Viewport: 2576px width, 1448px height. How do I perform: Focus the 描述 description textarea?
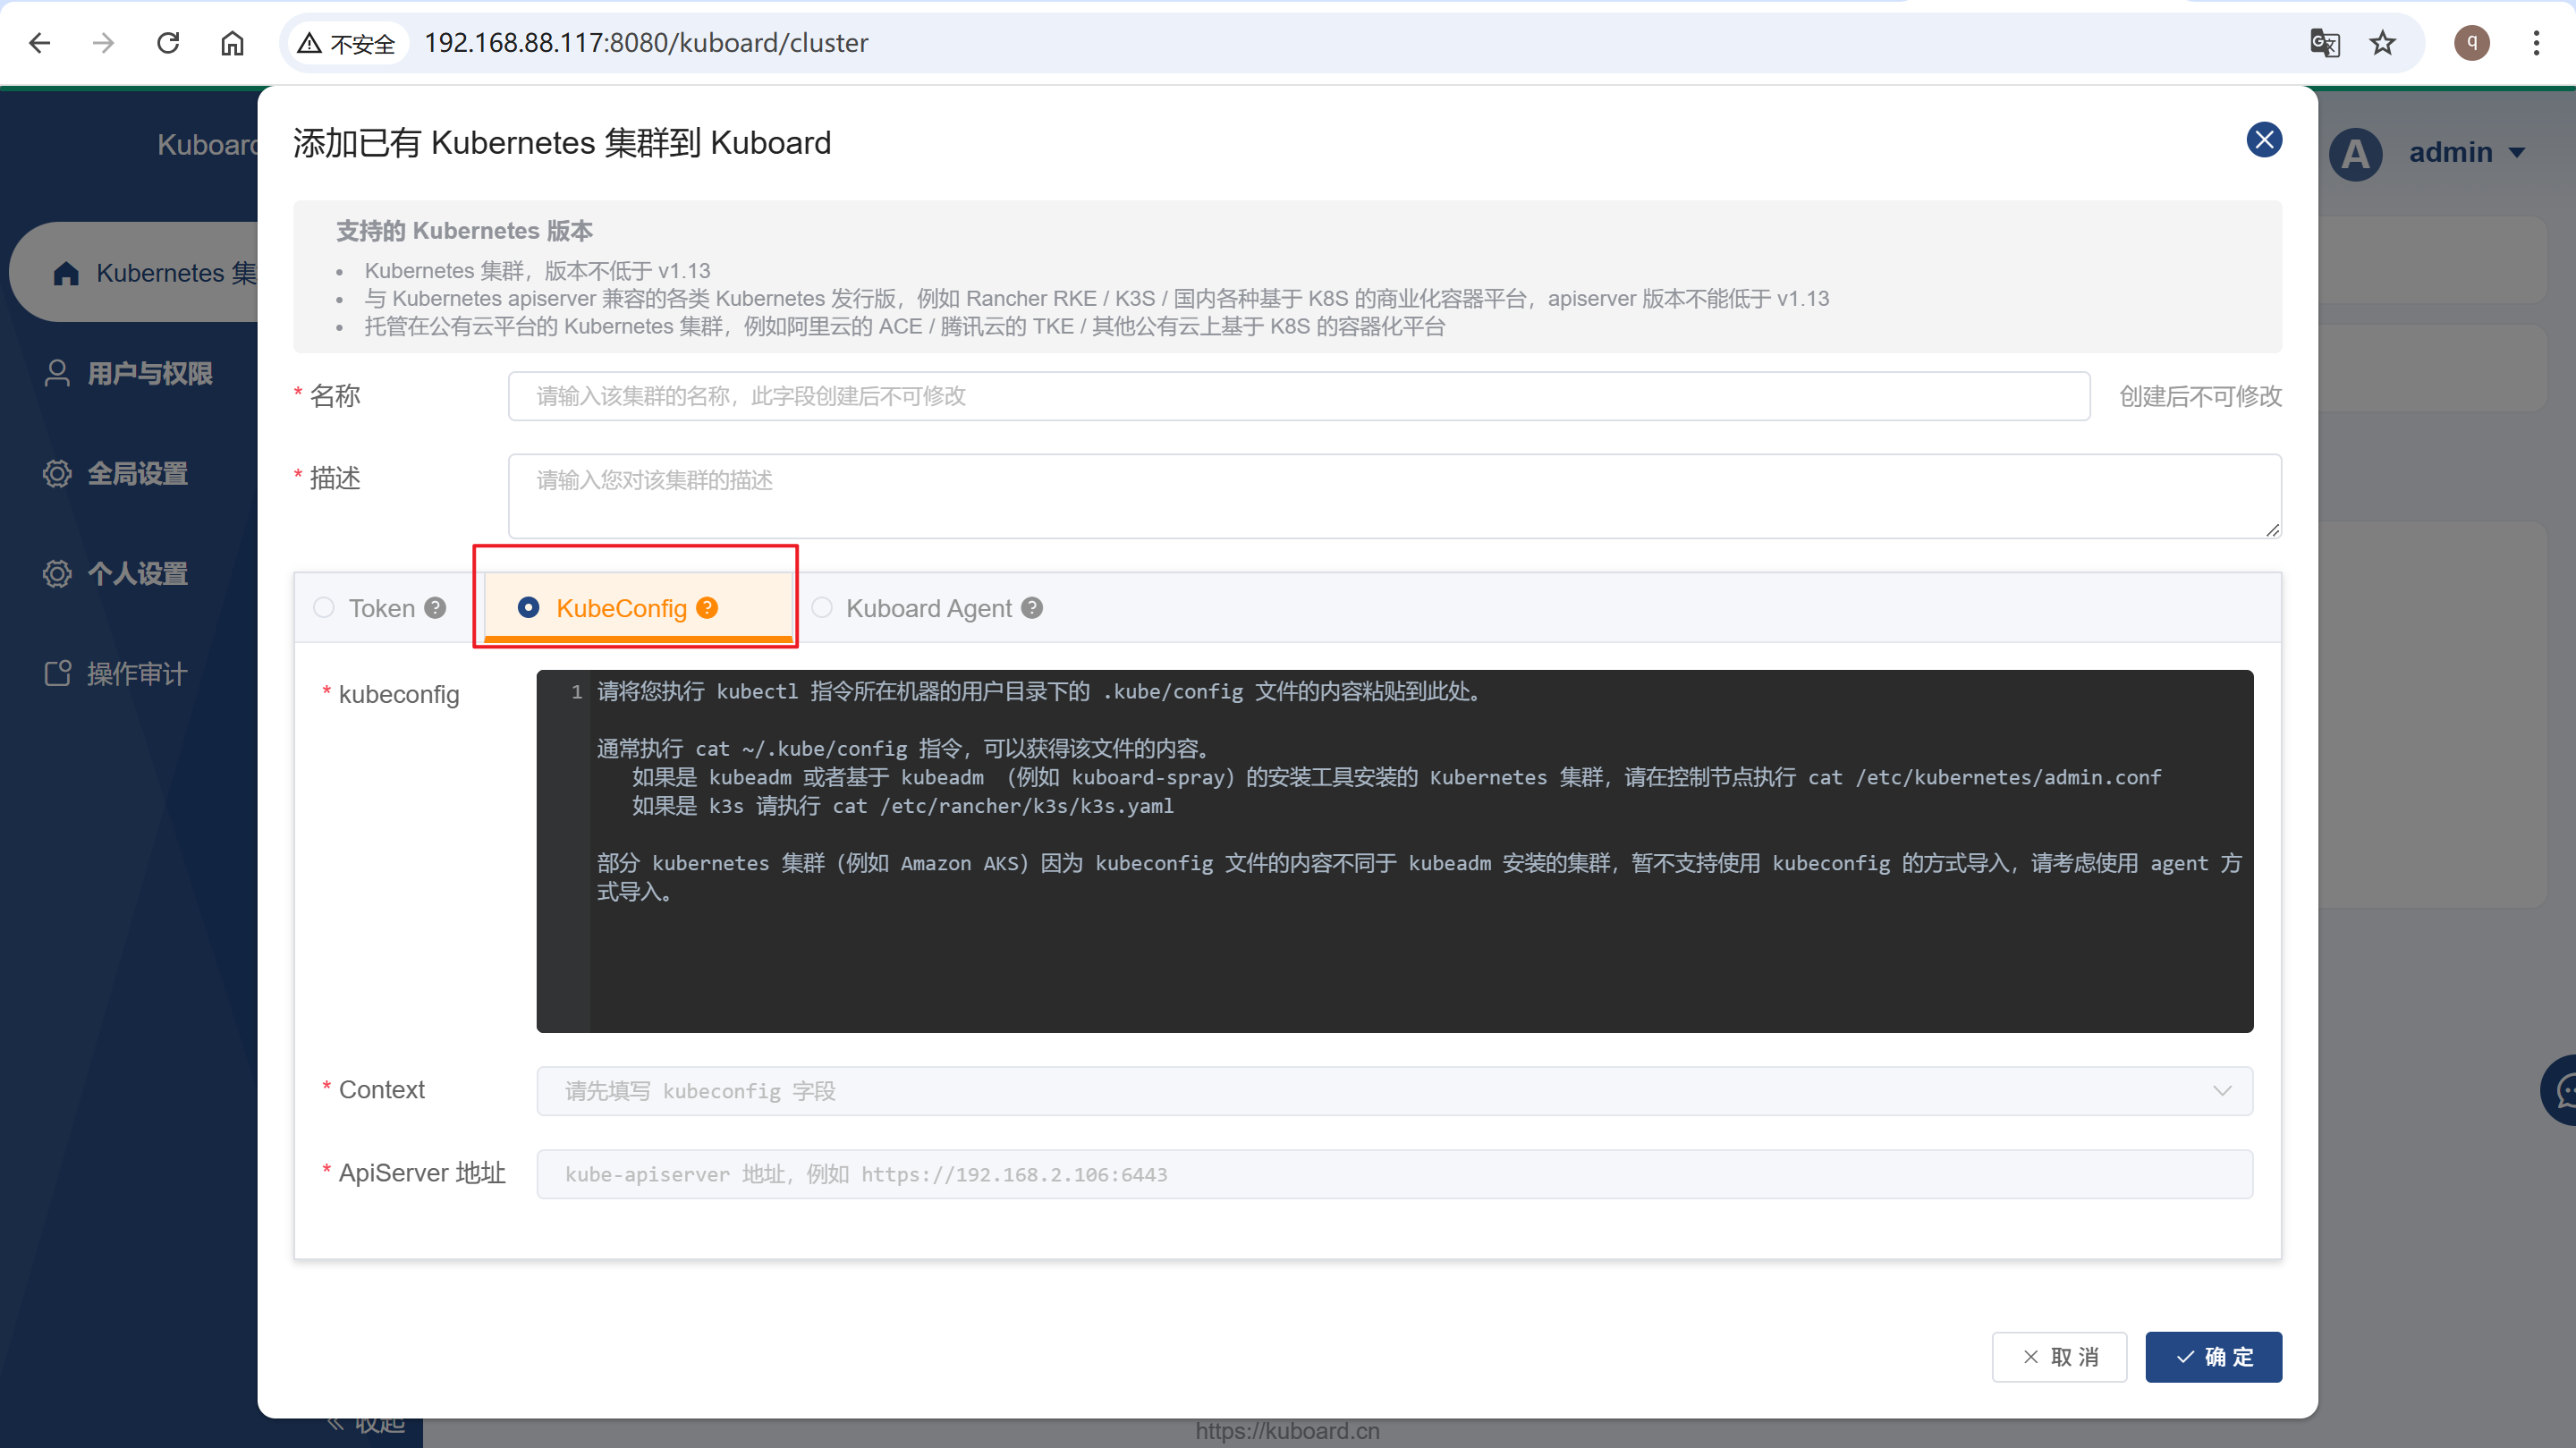click(x=1394, y=496)
